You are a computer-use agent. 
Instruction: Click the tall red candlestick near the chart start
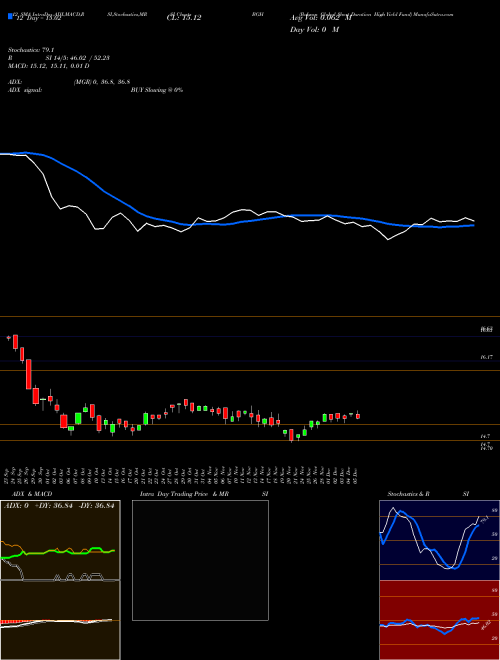point(29,374)
